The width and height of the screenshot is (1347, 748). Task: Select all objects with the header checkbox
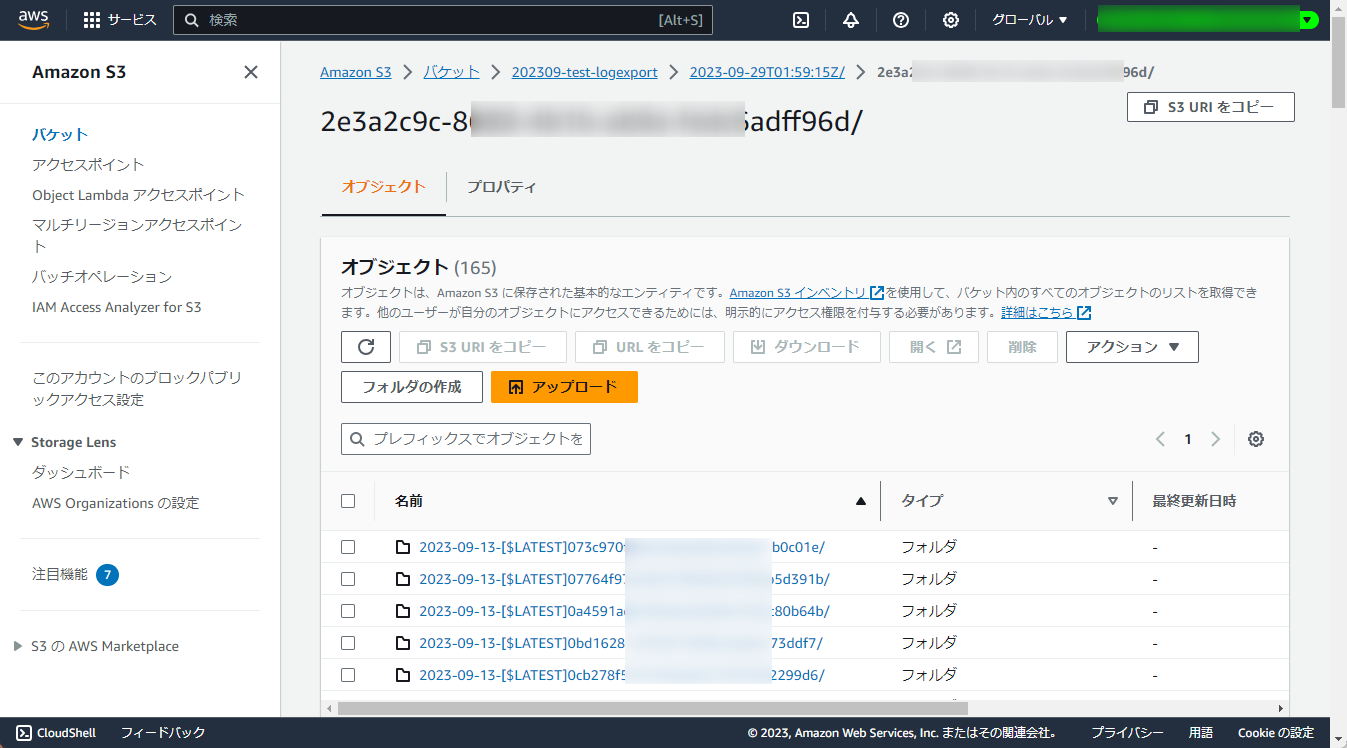pos(347,501)
